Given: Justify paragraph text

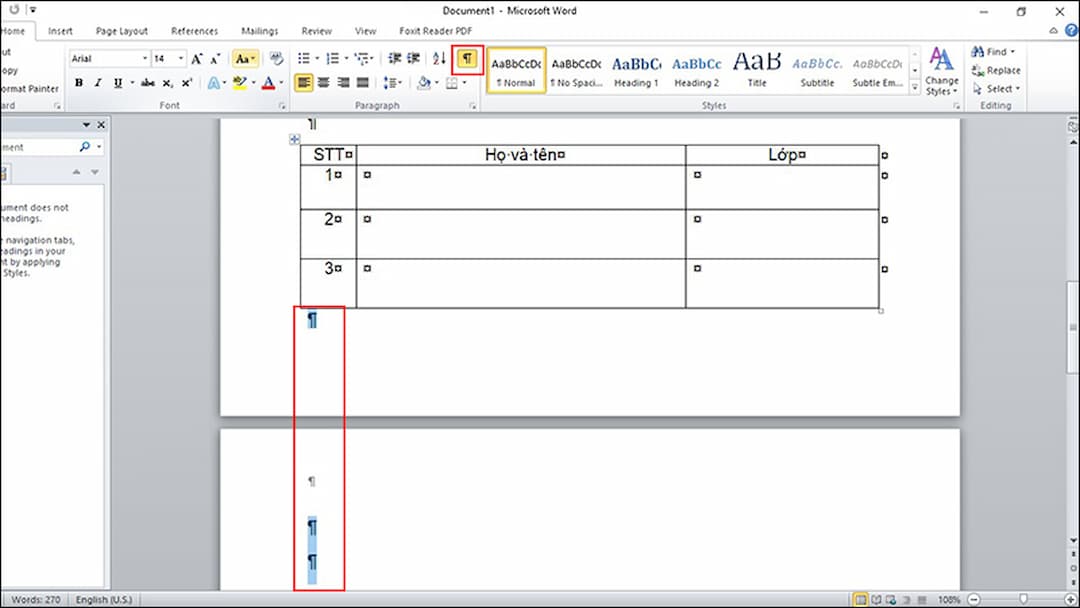Looking at the screenshot, I should [x=362, y=83].
